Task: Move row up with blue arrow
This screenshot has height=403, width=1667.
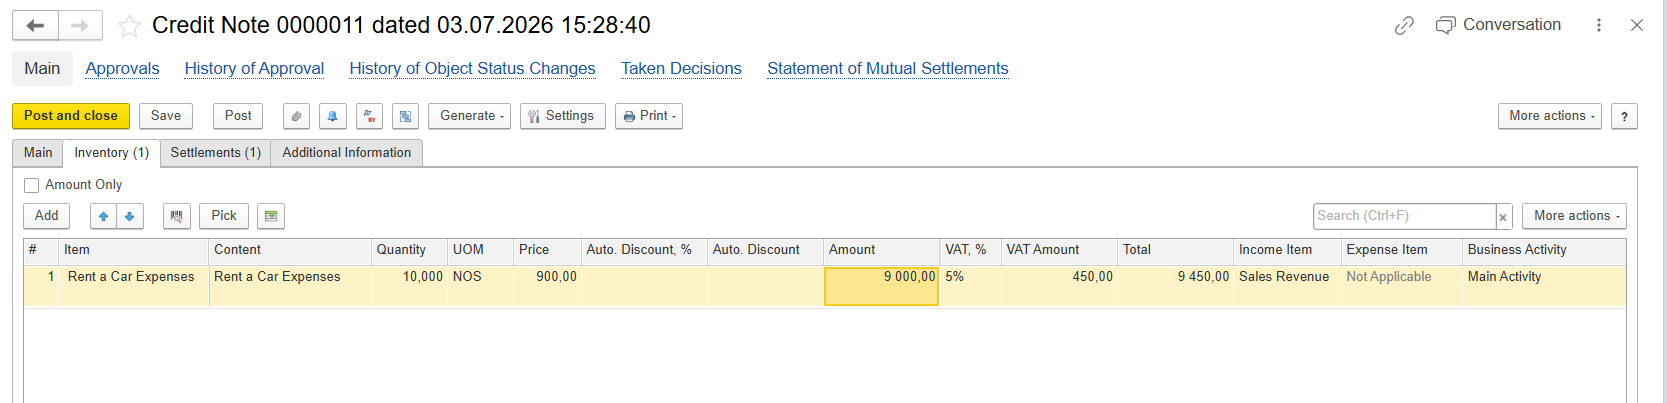Action: pyautogui.click(x=103, y=216)
